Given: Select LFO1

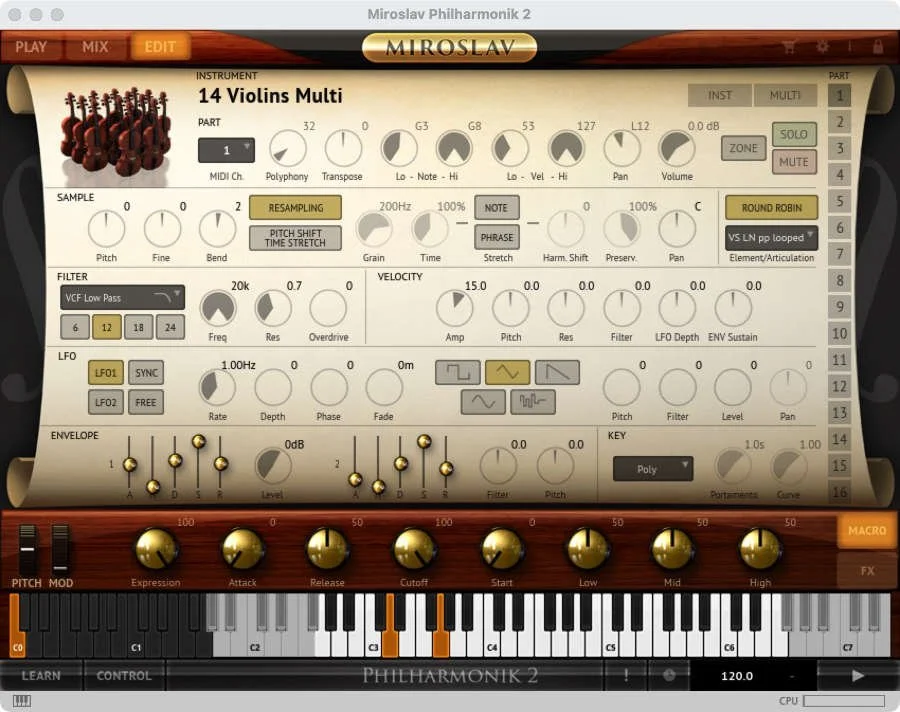Looking at the screenshot, I should tap(106, 373).
